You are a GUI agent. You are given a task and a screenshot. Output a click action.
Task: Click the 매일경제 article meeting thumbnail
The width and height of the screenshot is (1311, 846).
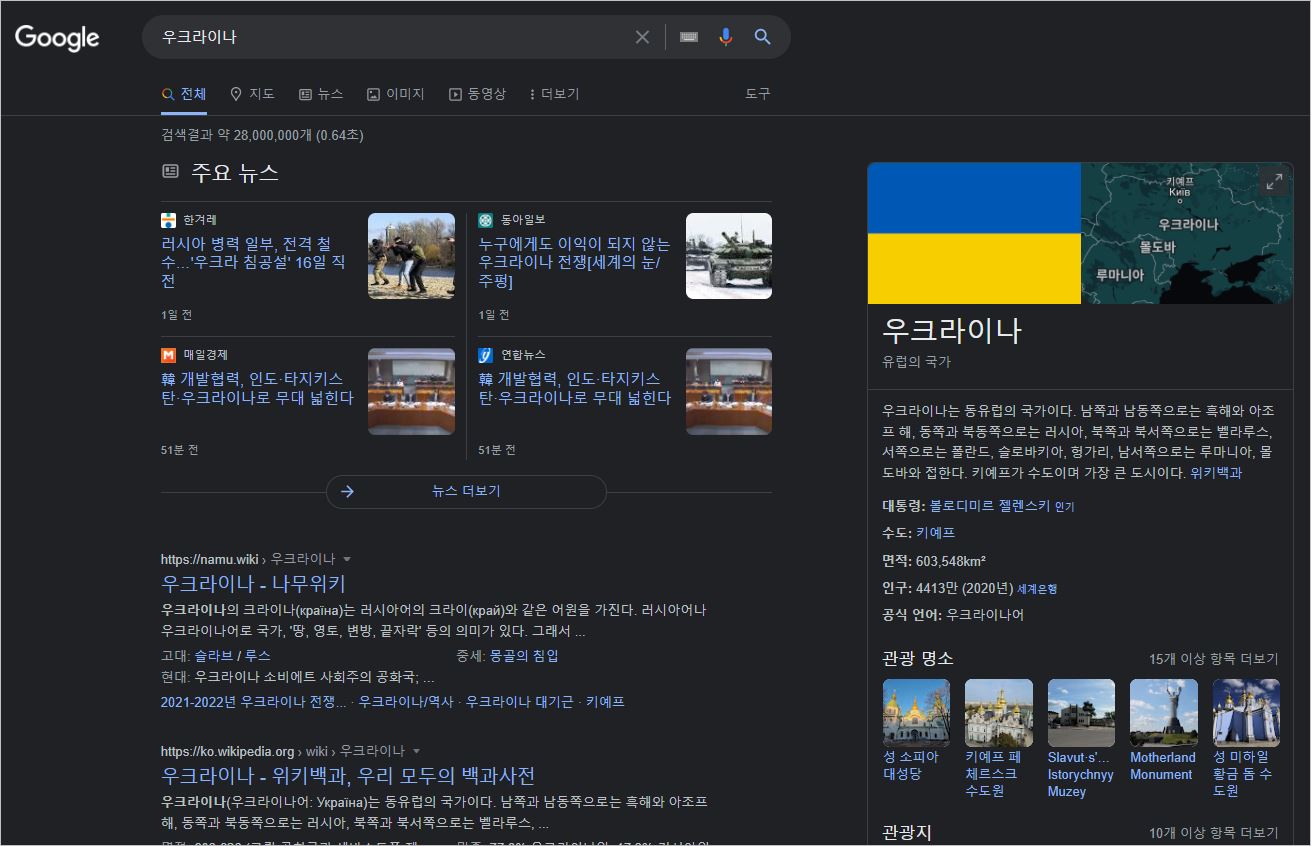(411, 391)
